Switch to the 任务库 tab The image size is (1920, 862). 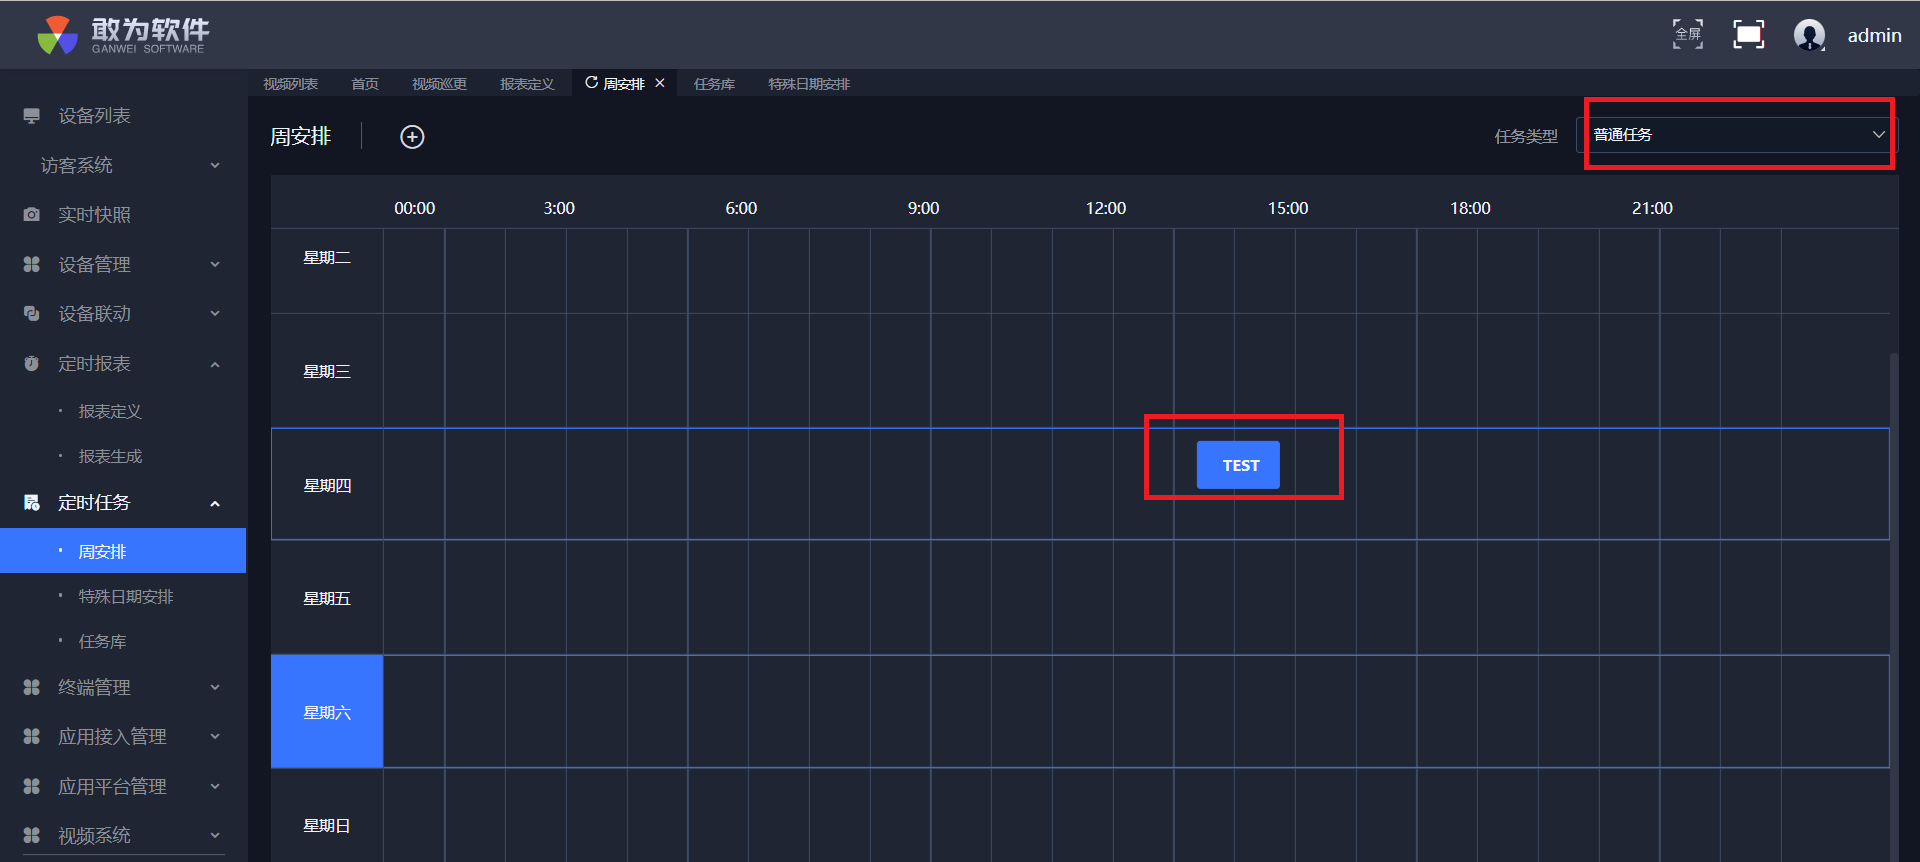click(x=714, y=84)
